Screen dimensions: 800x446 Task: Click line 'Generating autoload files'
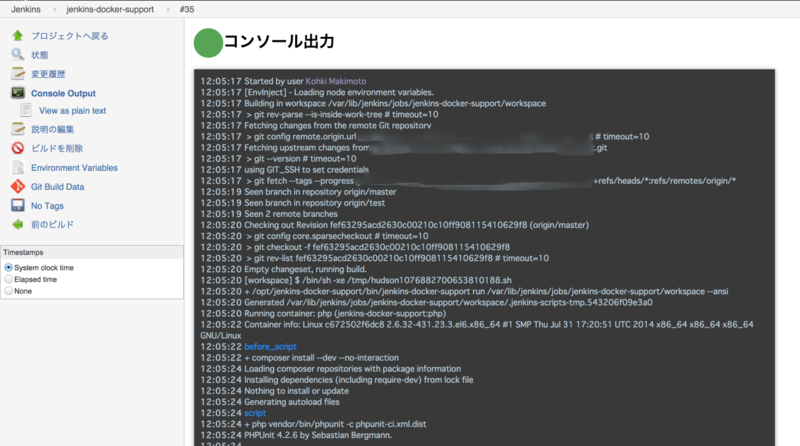(292, 402)
